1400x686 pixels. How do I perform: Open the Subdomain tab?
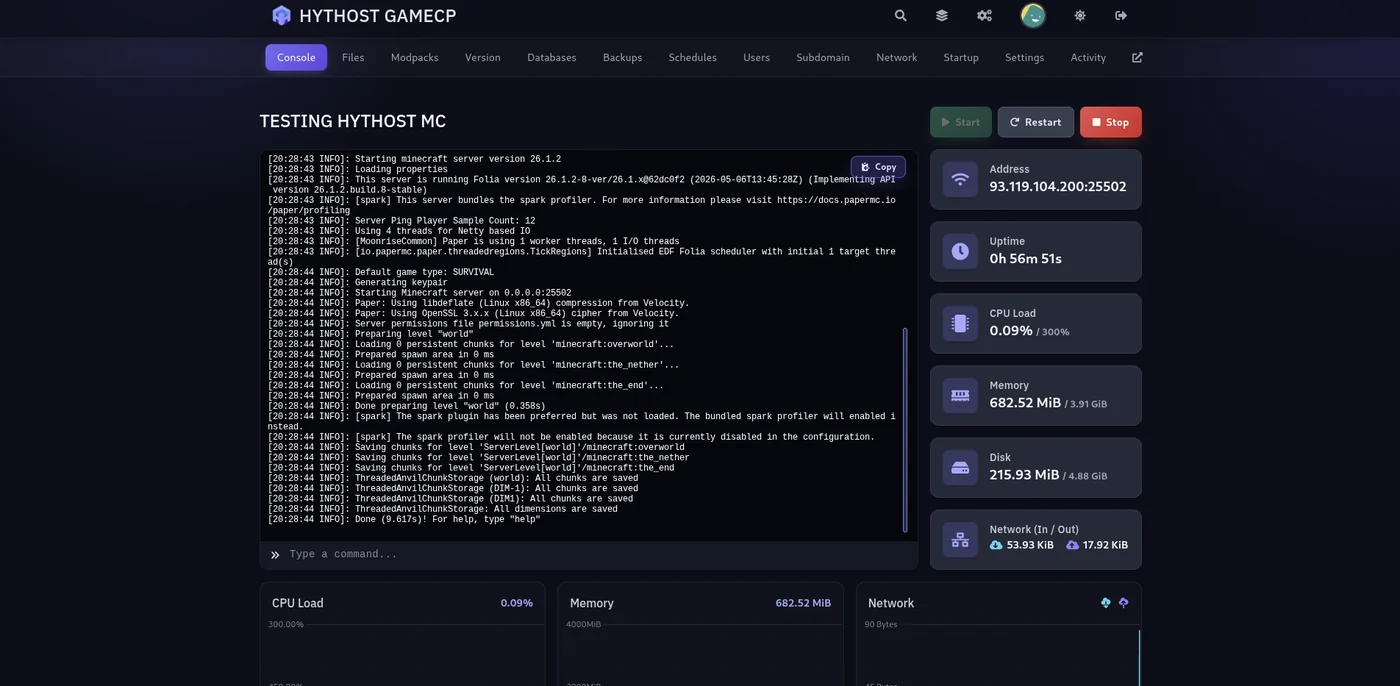823,57
